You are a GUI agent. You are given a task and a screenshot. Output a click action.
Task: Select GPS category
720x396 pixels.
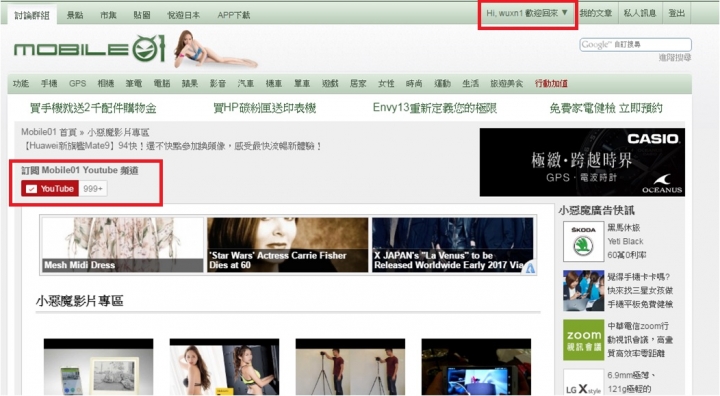pos(77,84)
